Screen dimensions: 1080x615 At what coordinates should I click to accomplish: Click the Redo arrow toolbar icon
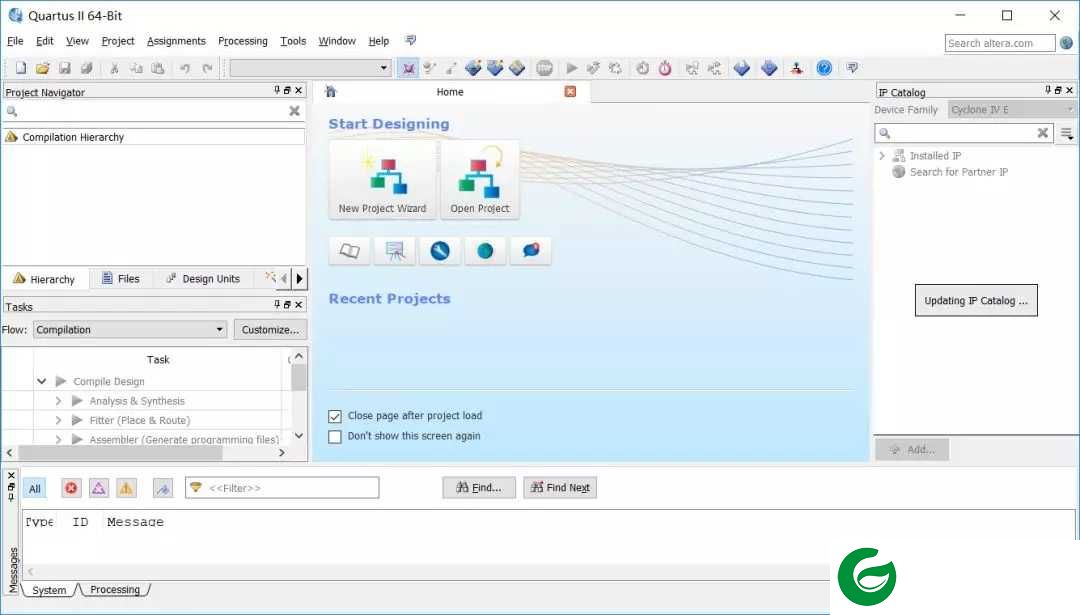[207, 68]
